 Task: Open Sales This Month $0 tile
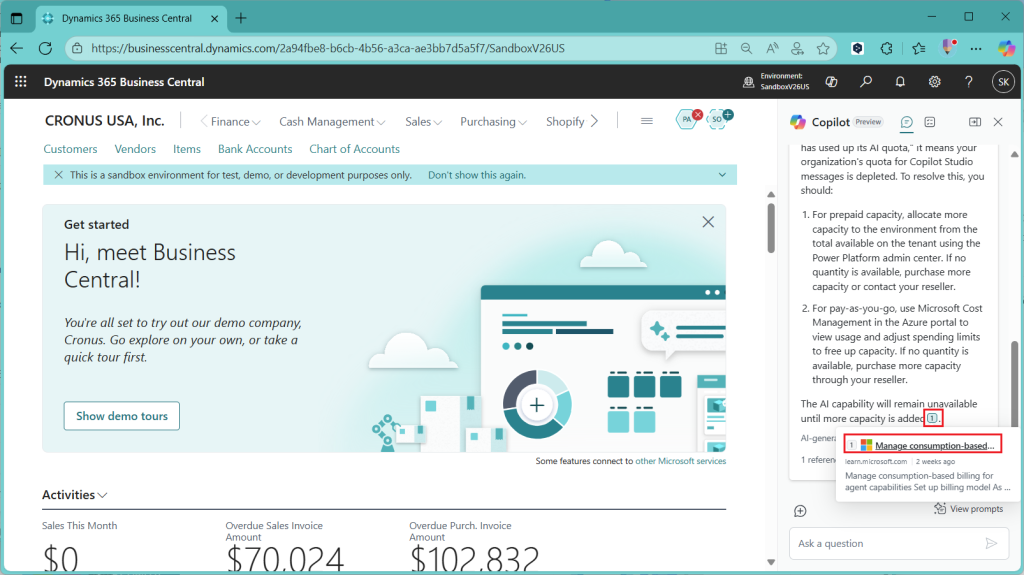pos(79,547)
